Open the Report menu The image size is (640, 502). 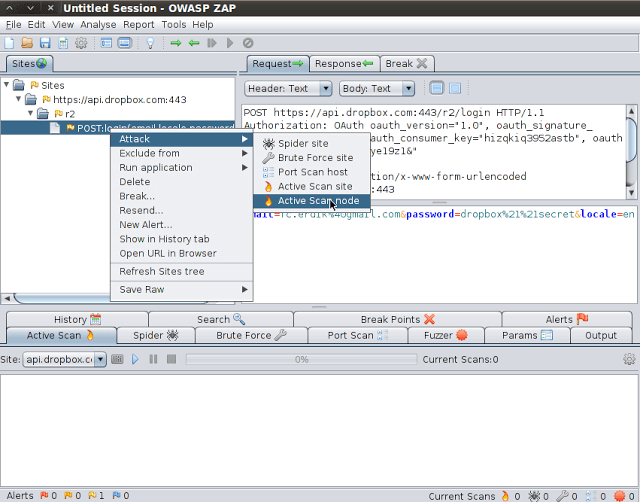138,24
